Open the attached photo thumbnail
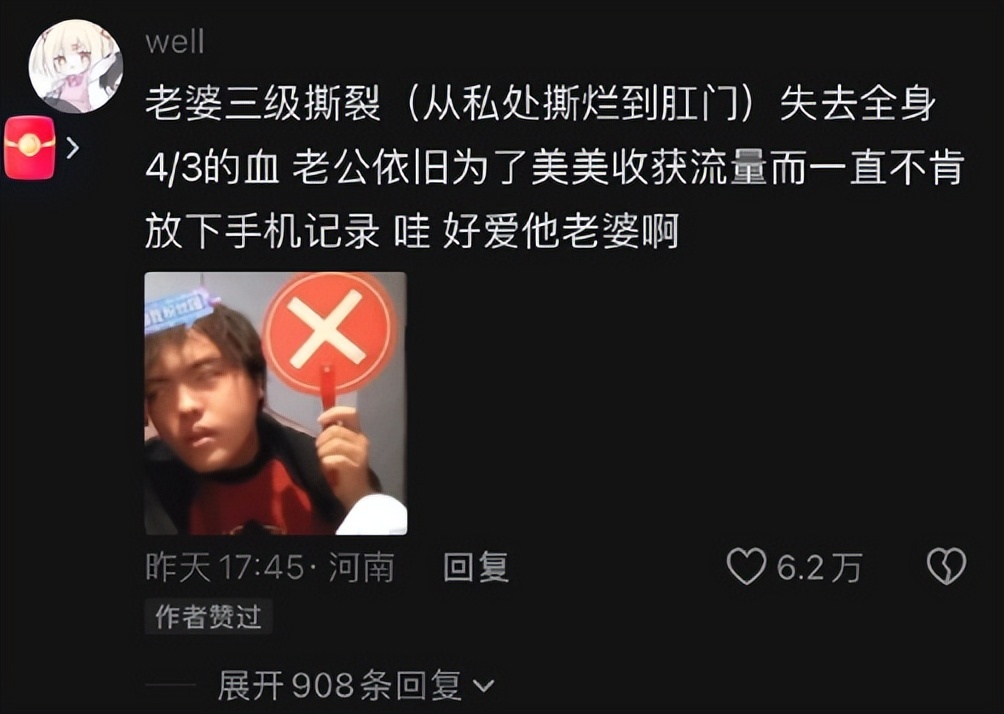 (x=276, y=403)
